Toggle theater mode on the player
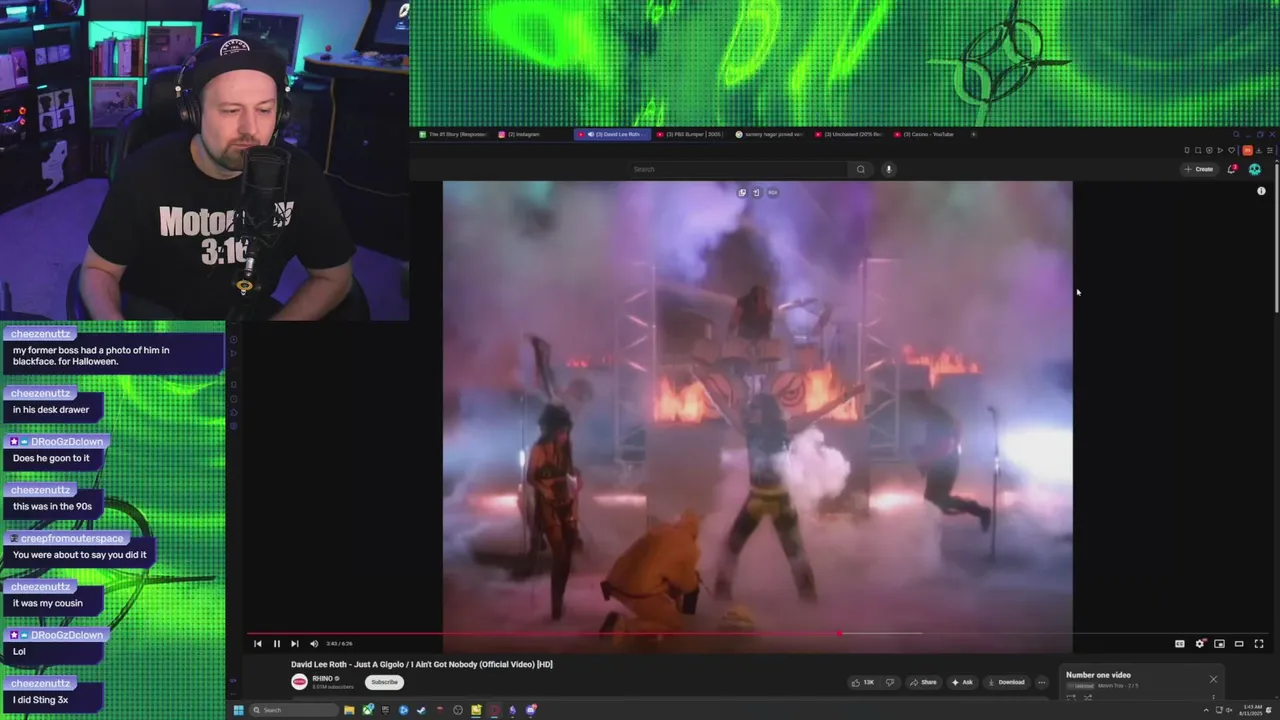This screenshot has width=1280, height=720. [1239, 644]
